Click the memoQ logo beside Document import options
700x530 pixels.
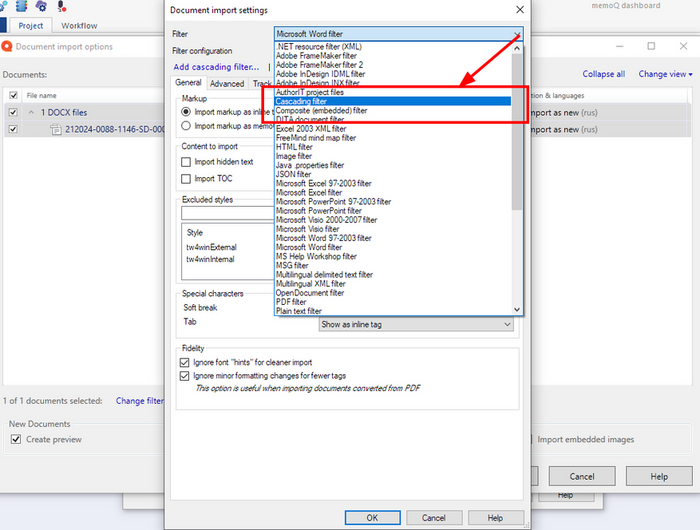(x=7, y=46)
